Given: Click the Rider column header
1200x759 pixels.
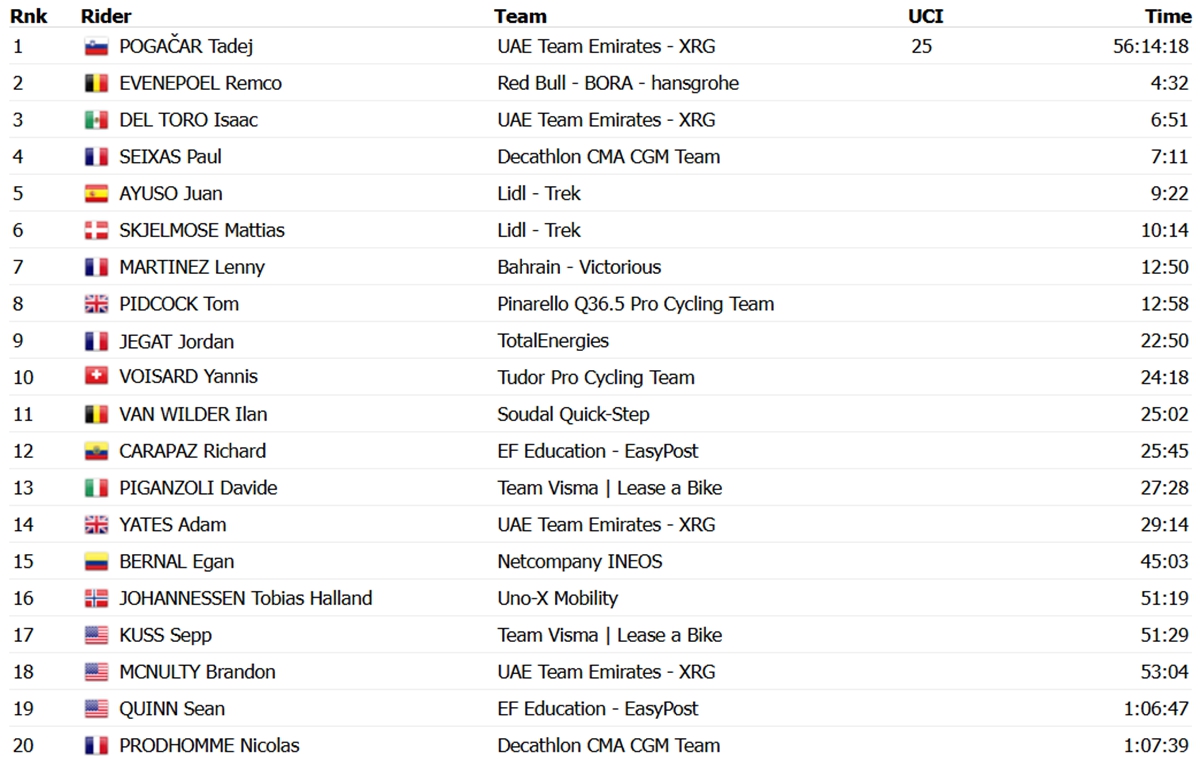Looking at the screenshot, I should coord(106,16).
